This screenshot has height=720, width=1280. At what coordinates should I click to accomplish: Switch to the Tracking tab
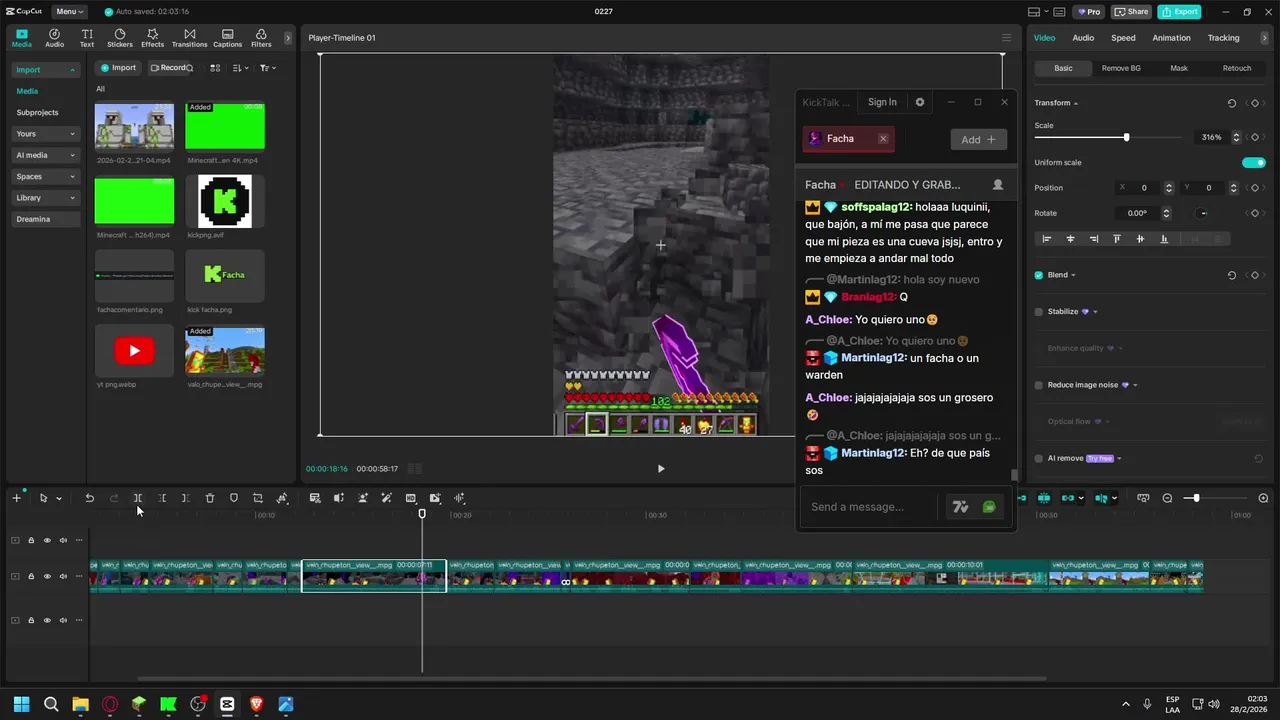[x=1223, y=38]
